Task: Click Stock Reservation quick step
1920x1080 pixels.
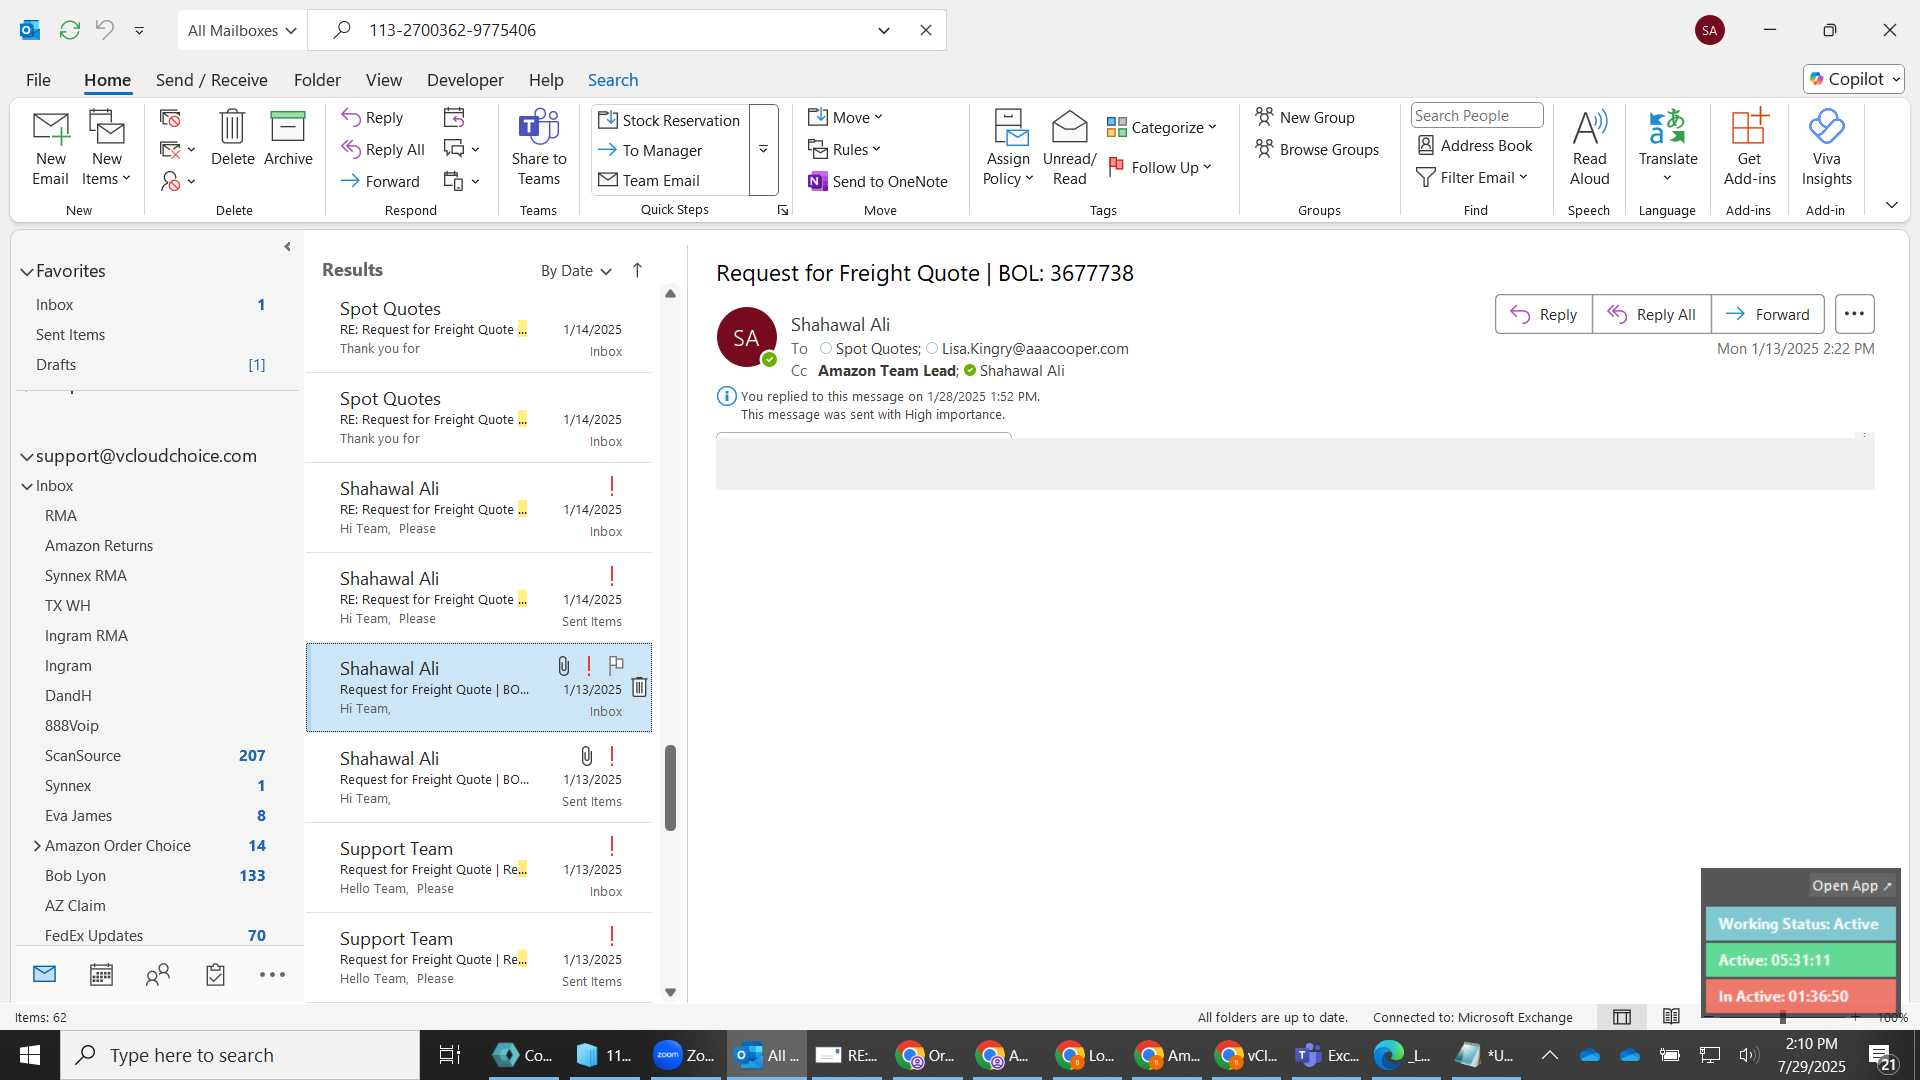Action: coord(669,120)
